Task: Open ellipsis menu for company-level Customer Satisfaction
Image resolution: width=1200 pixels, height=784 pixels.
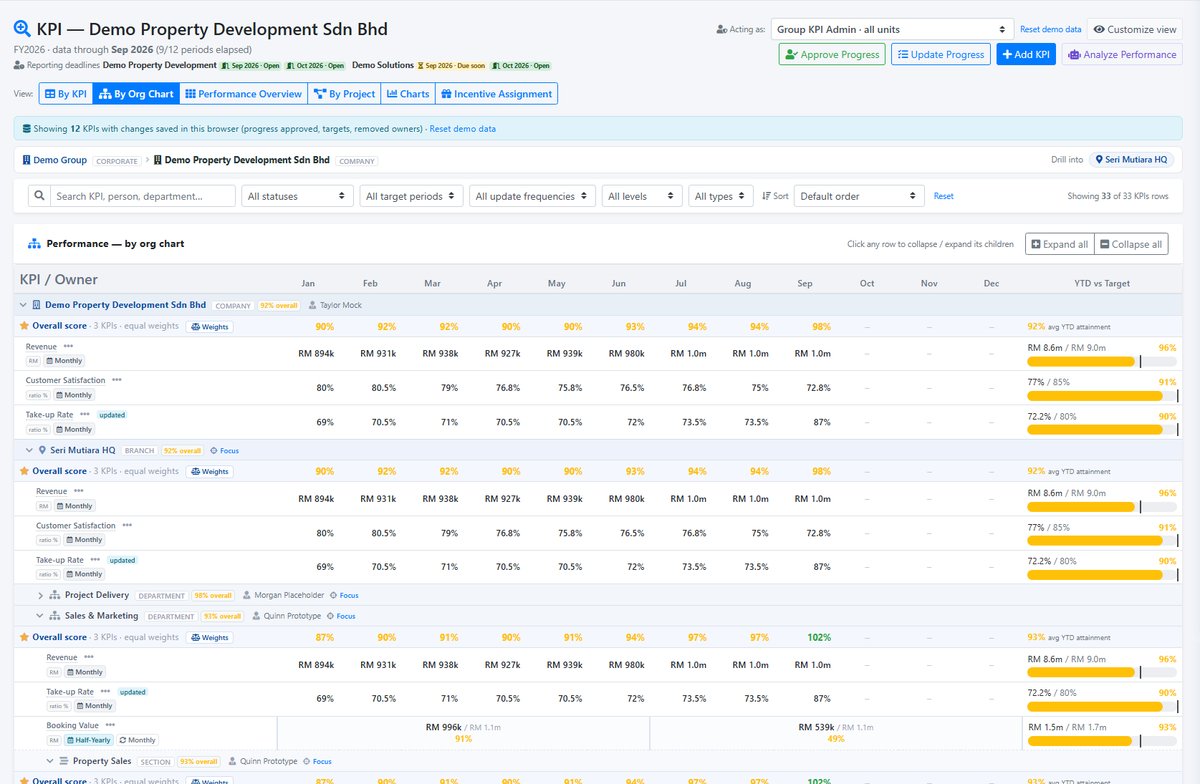Action: pyautogui.click(x=117, y=380)
